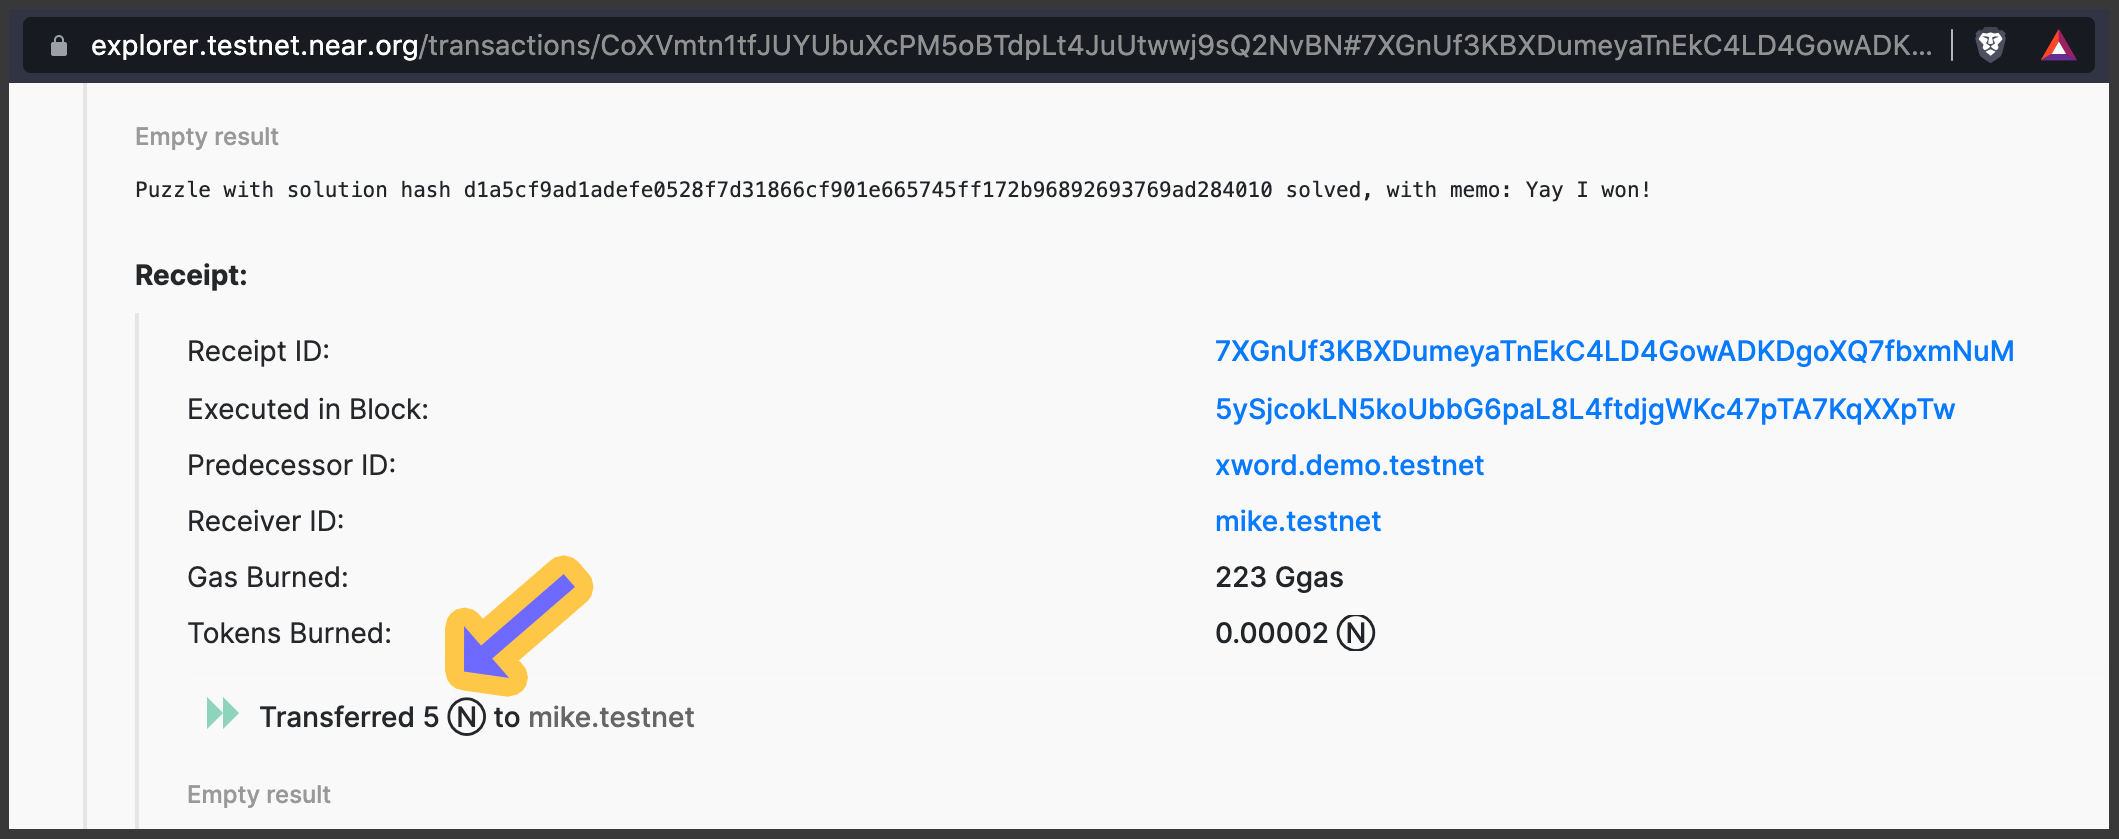This screenshot has width=2119, height=839.
Task: Click the Receipt heading
Action: point(190,275)
